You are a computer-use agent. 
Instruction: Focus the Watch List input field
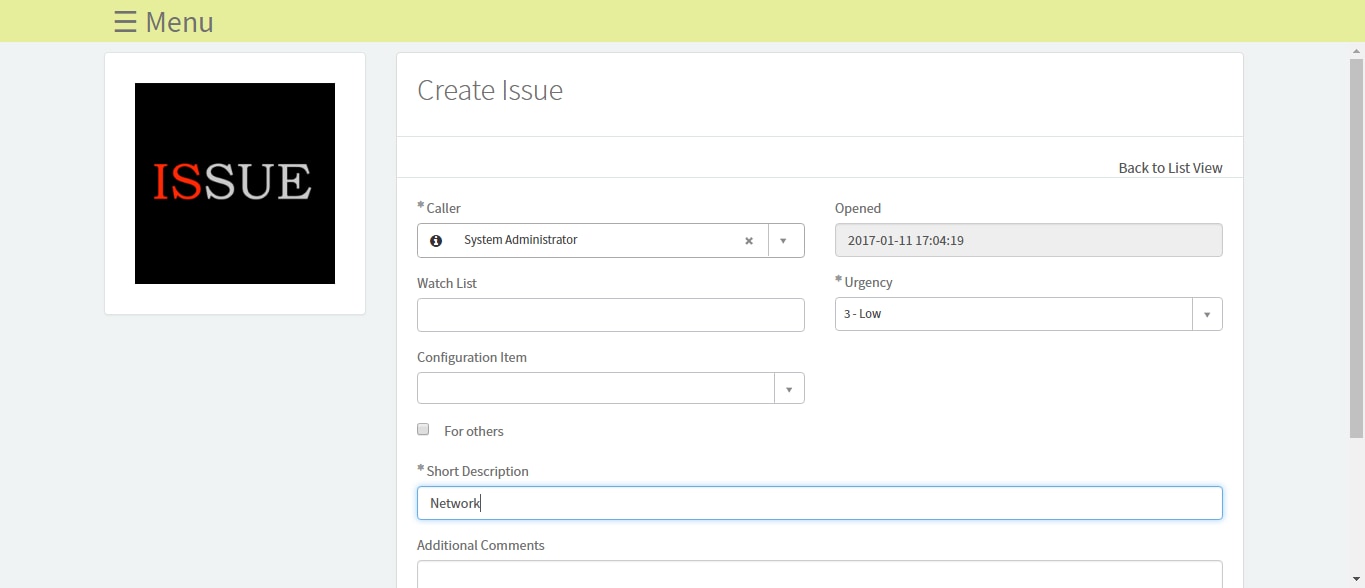tap(610, 315)
